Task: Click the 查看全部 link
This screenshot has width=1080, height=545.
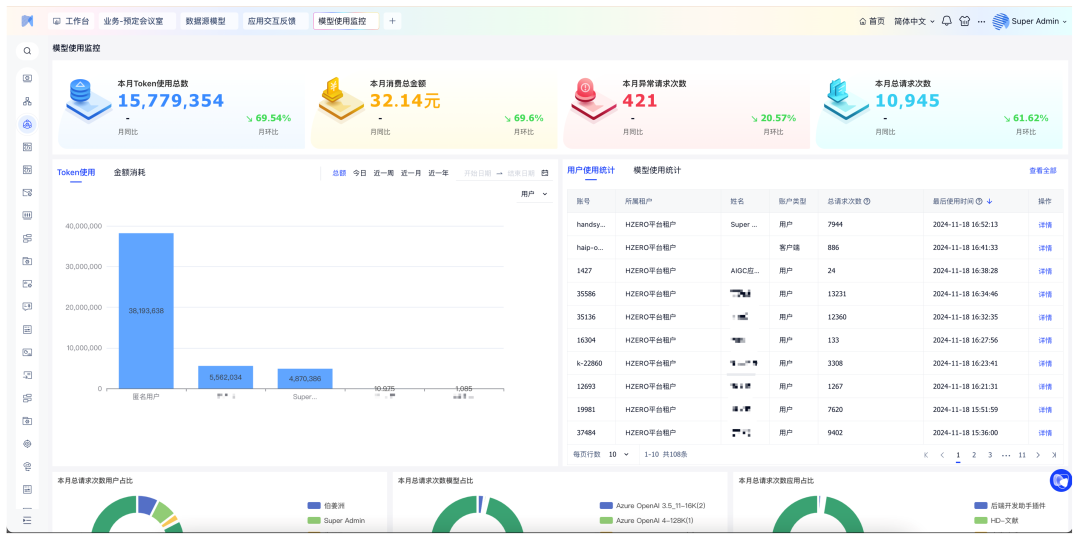Action: [1042, 171]
